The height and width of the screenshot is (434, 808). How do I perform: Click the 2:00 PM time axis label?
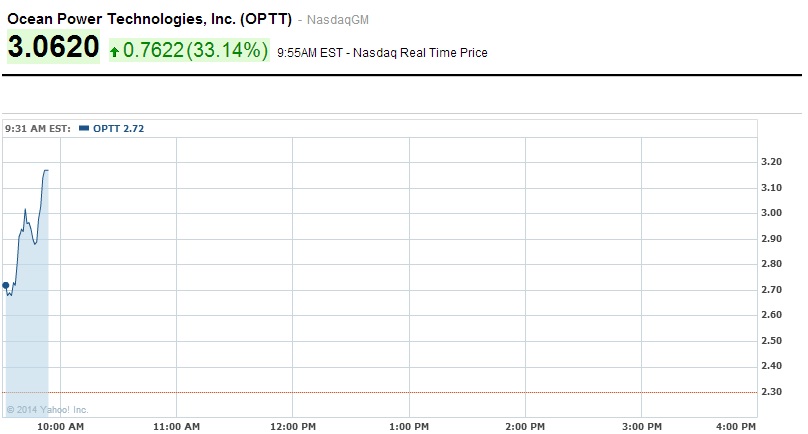click(526, 427)
